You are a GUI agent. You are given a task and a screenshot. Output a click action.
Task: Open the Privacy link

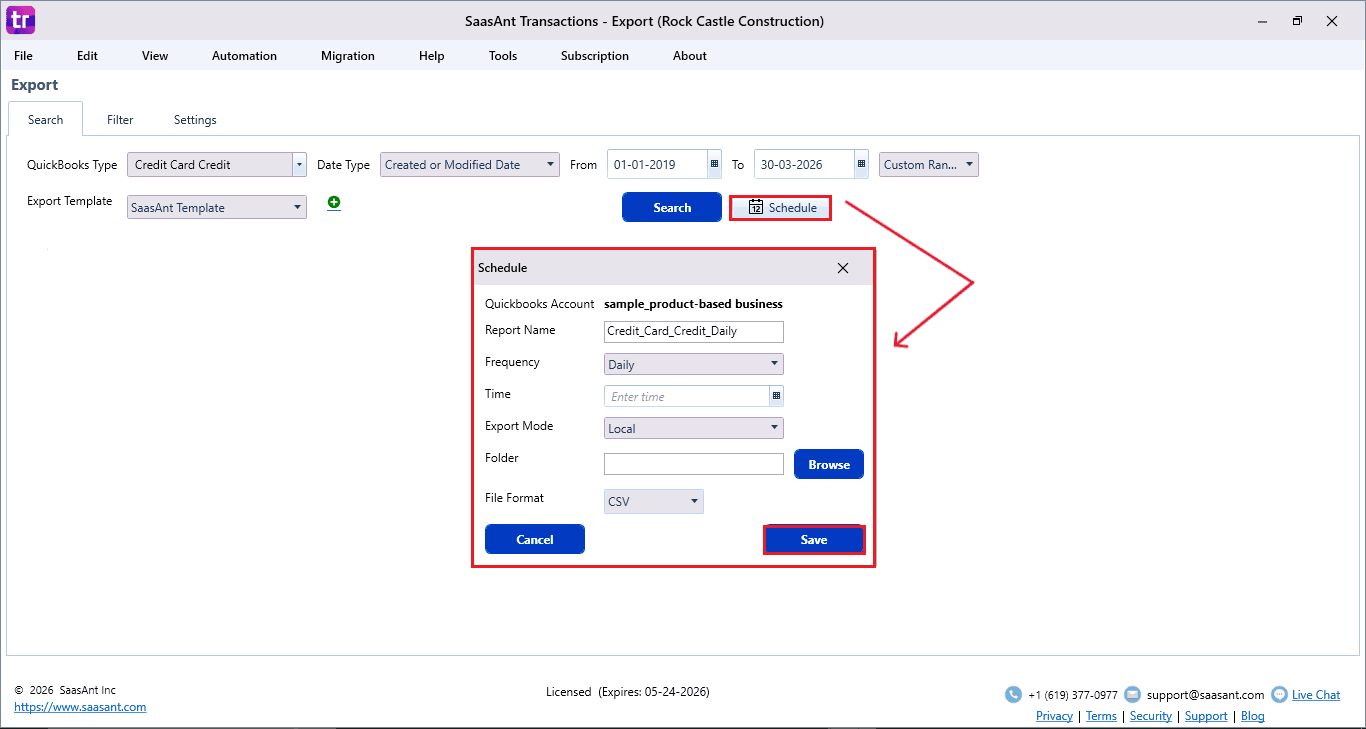click(x=1054, y=716)
